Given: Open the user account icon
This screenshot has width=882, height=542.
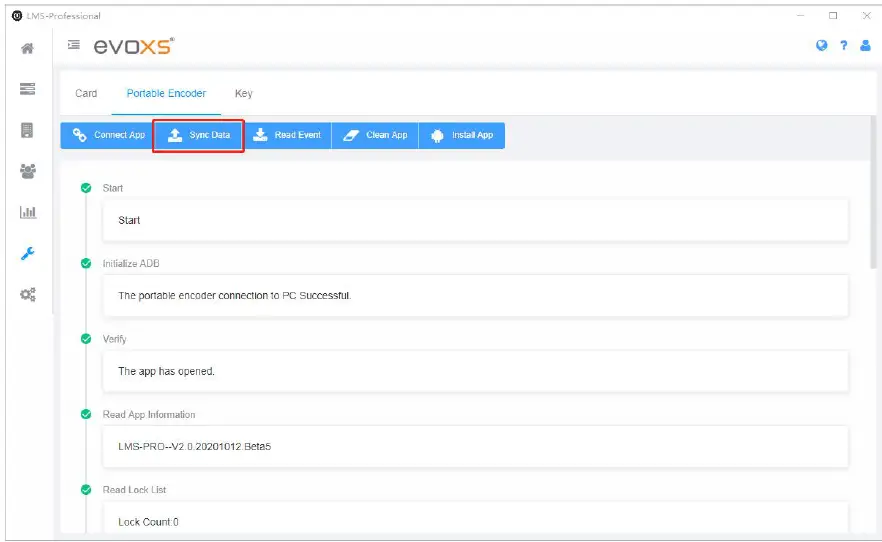Looking at the screenshot, I should tap(865, 46).
